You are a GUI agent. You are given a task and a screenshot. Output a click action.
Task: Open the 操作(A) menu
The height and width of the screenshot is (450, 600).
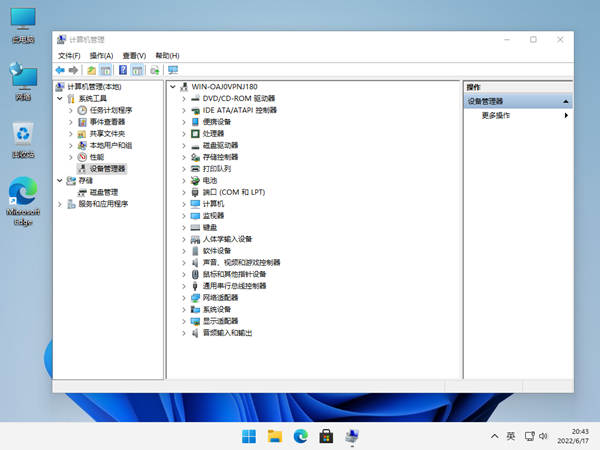[x=101, y=55]
